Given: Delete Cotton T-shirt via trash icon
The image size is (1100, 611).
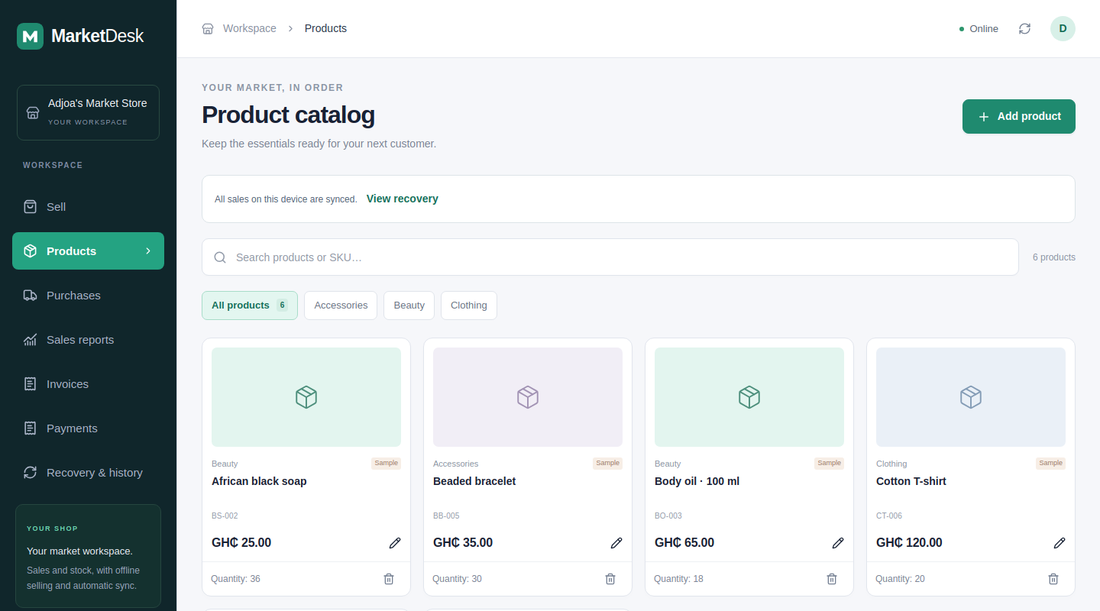Looking at the screenshot, I should [x=1053, y=579].
